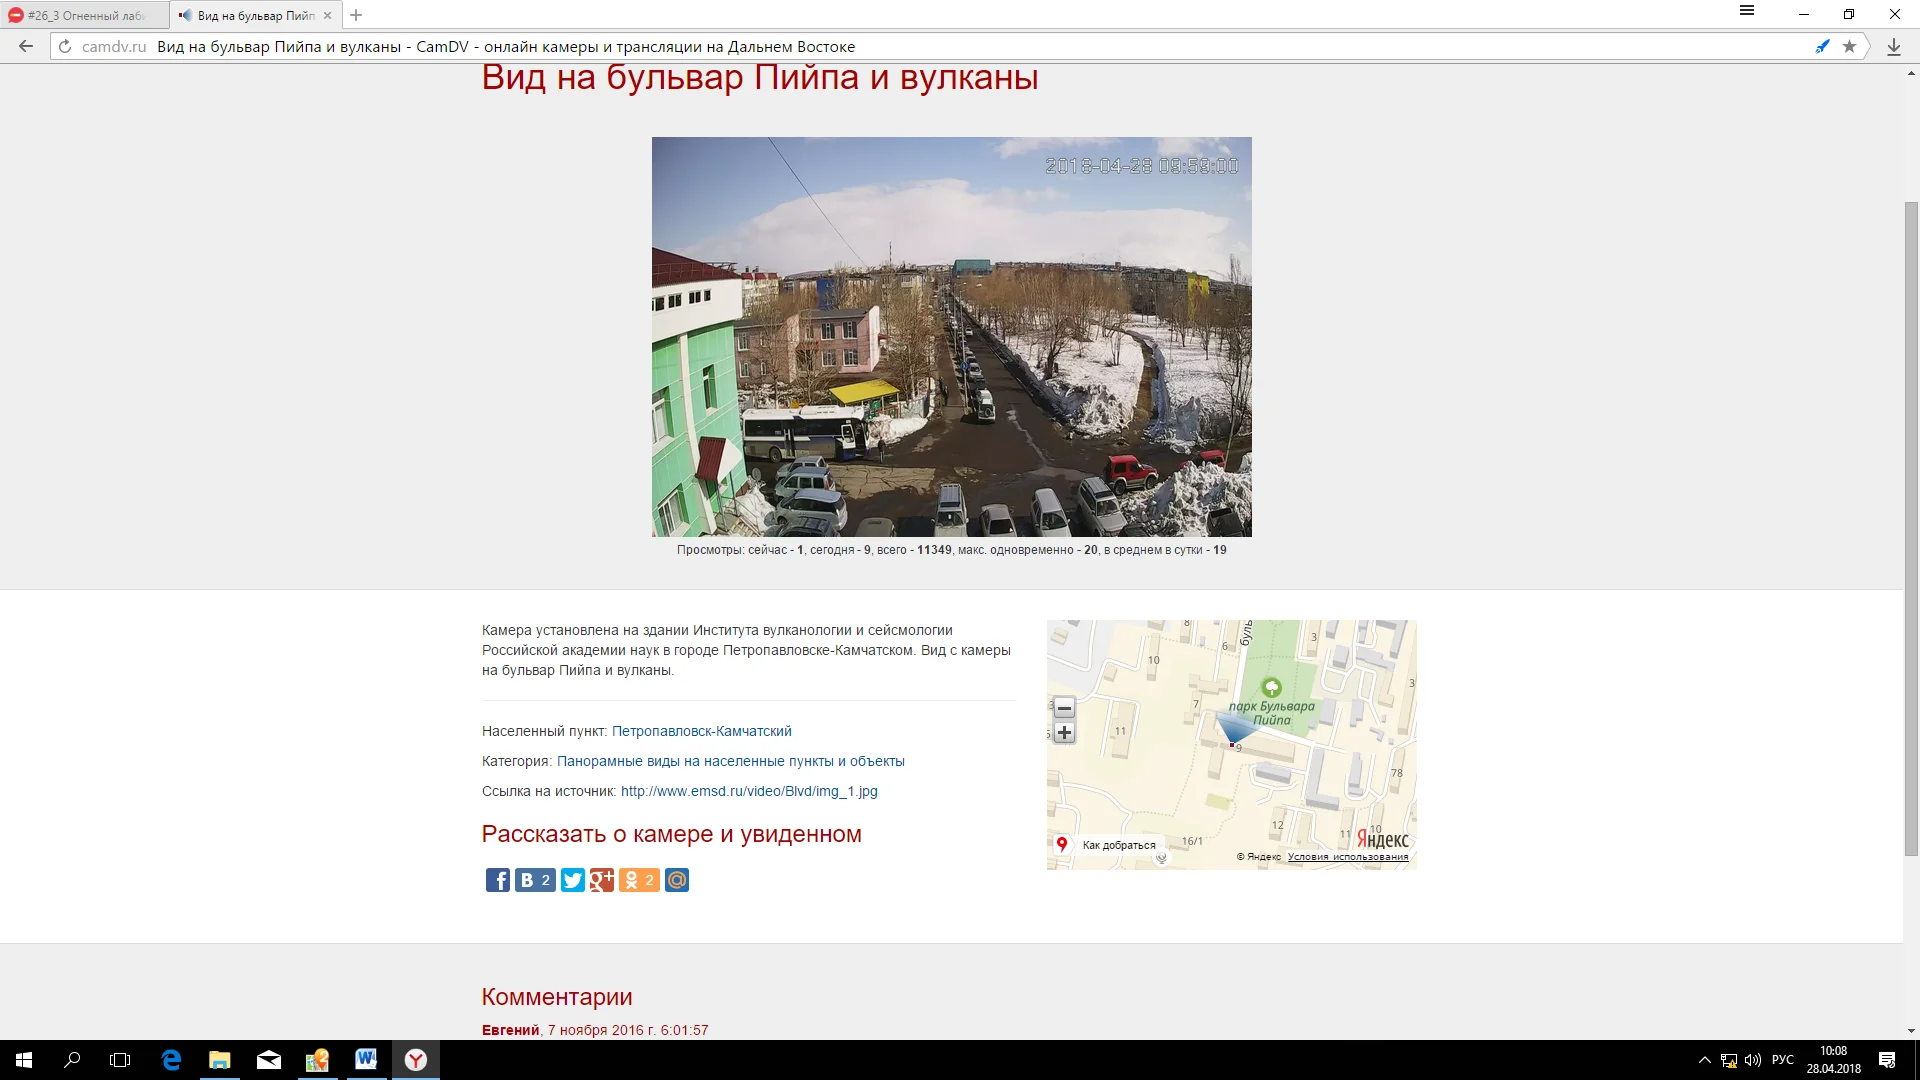The width and height of the screenshot is (1920, 1080).
Task: Click the page vertical scrollbar thumb
Action: 1911,528
